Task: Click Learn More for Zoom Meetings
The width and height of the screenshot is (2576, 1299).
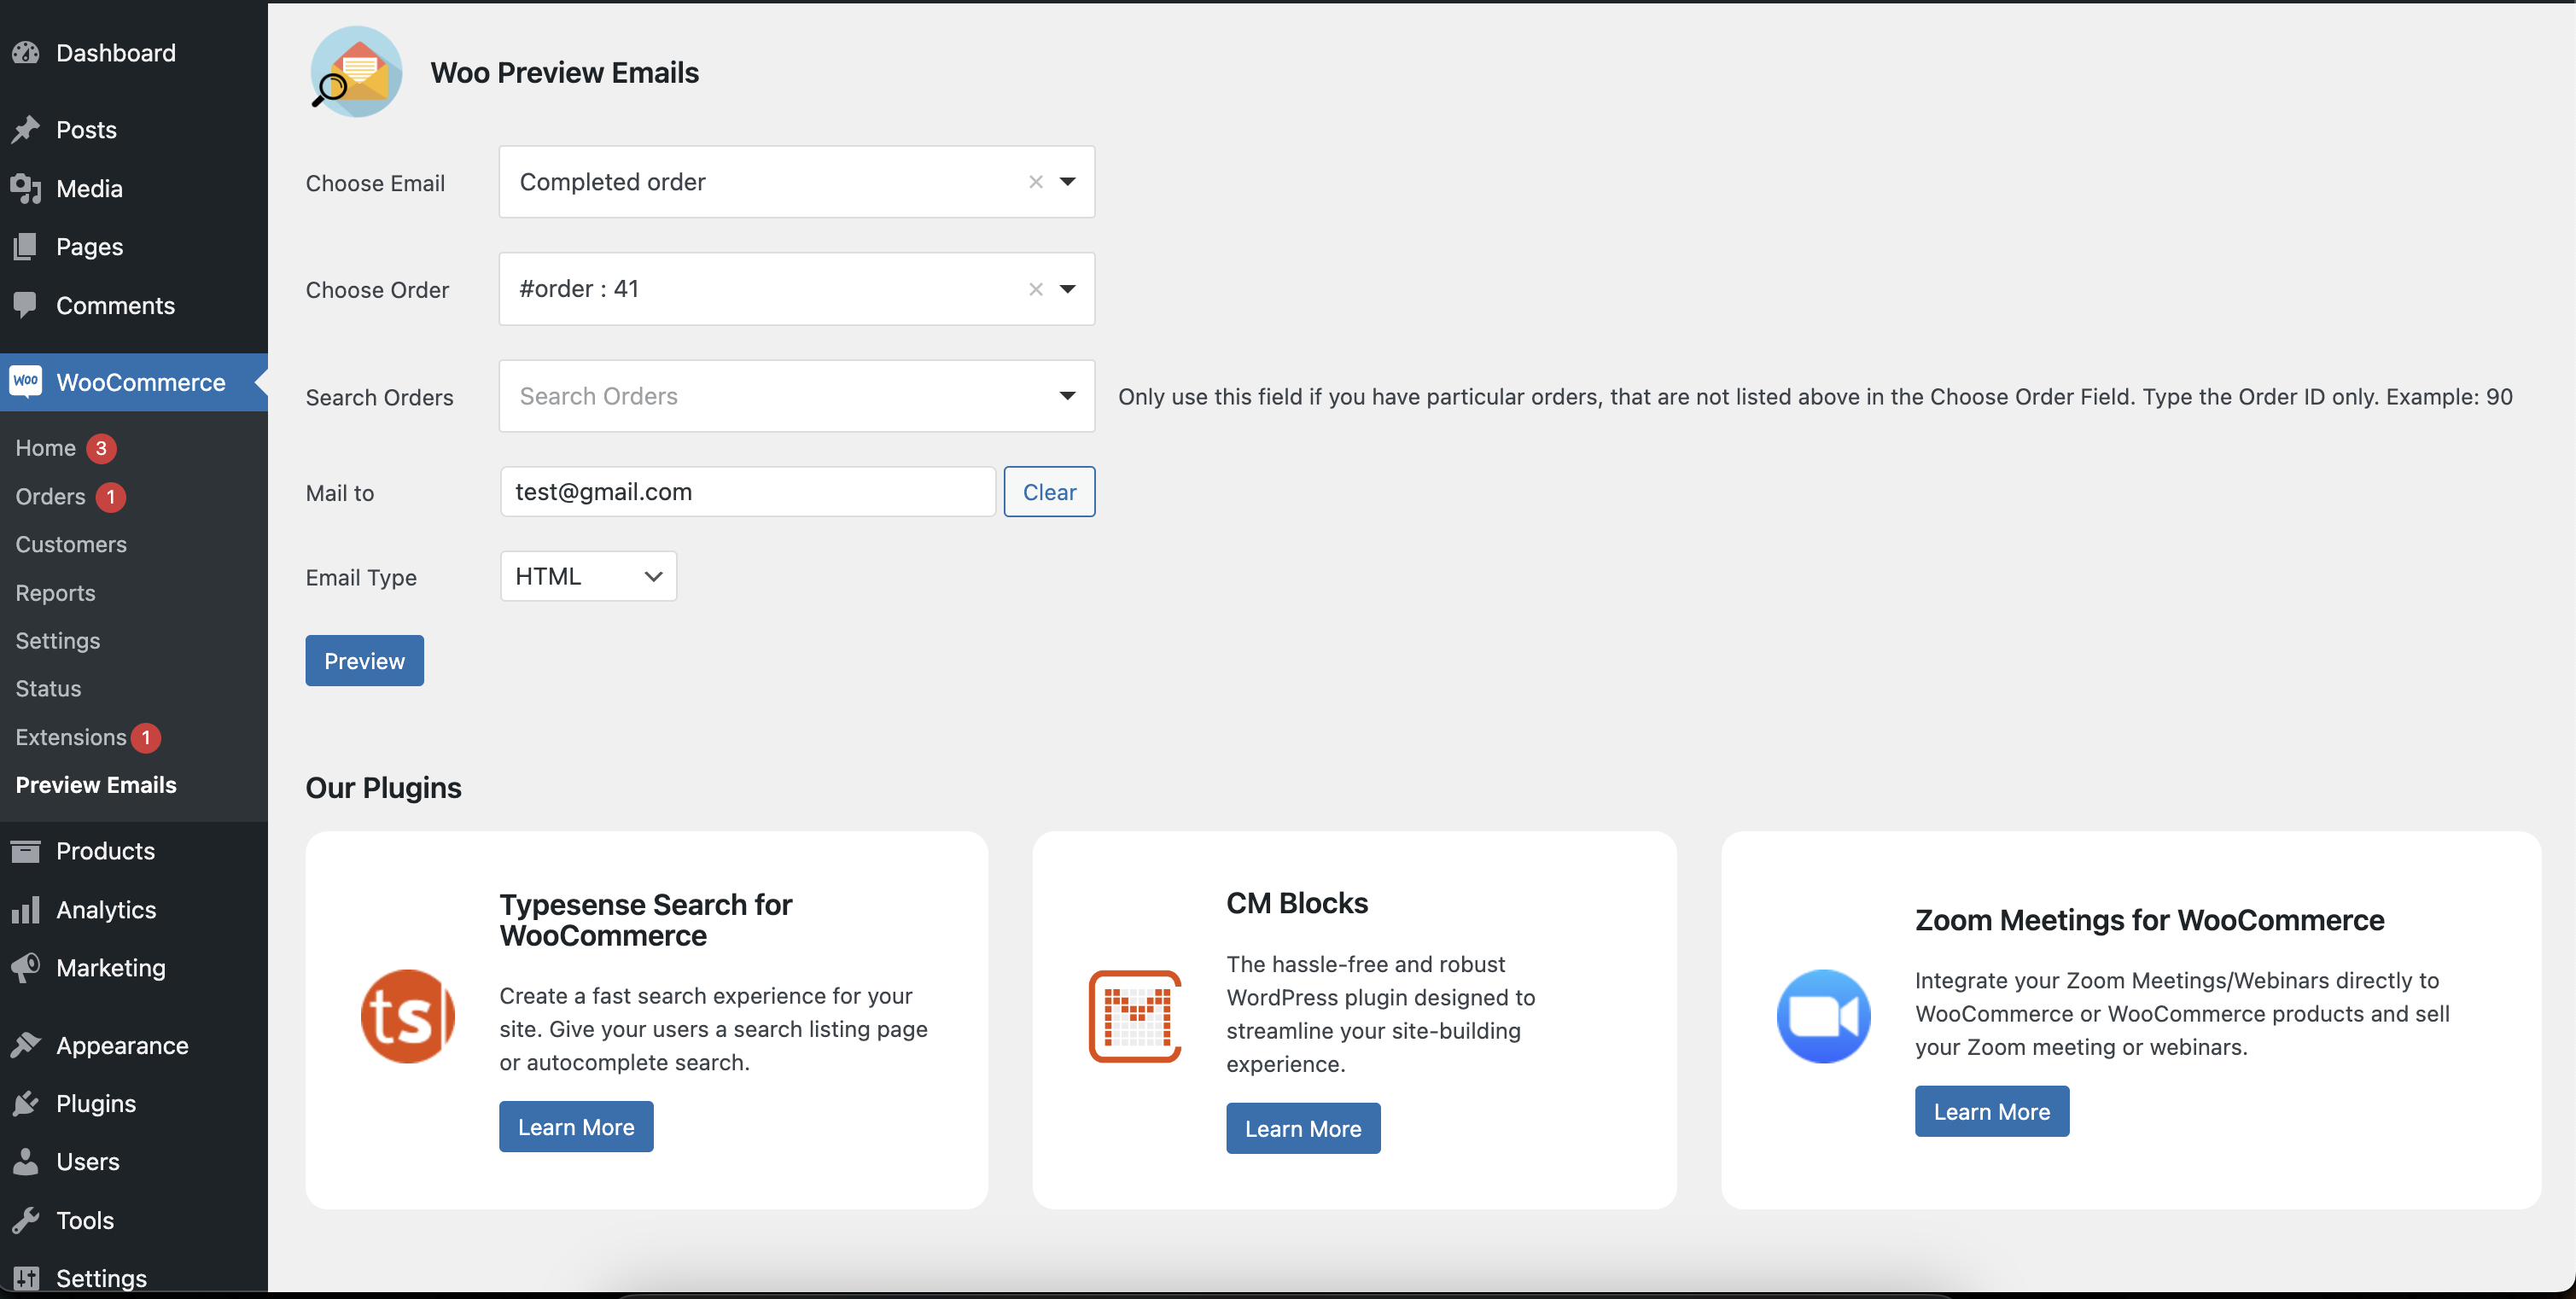Action: (1991, 1111)
